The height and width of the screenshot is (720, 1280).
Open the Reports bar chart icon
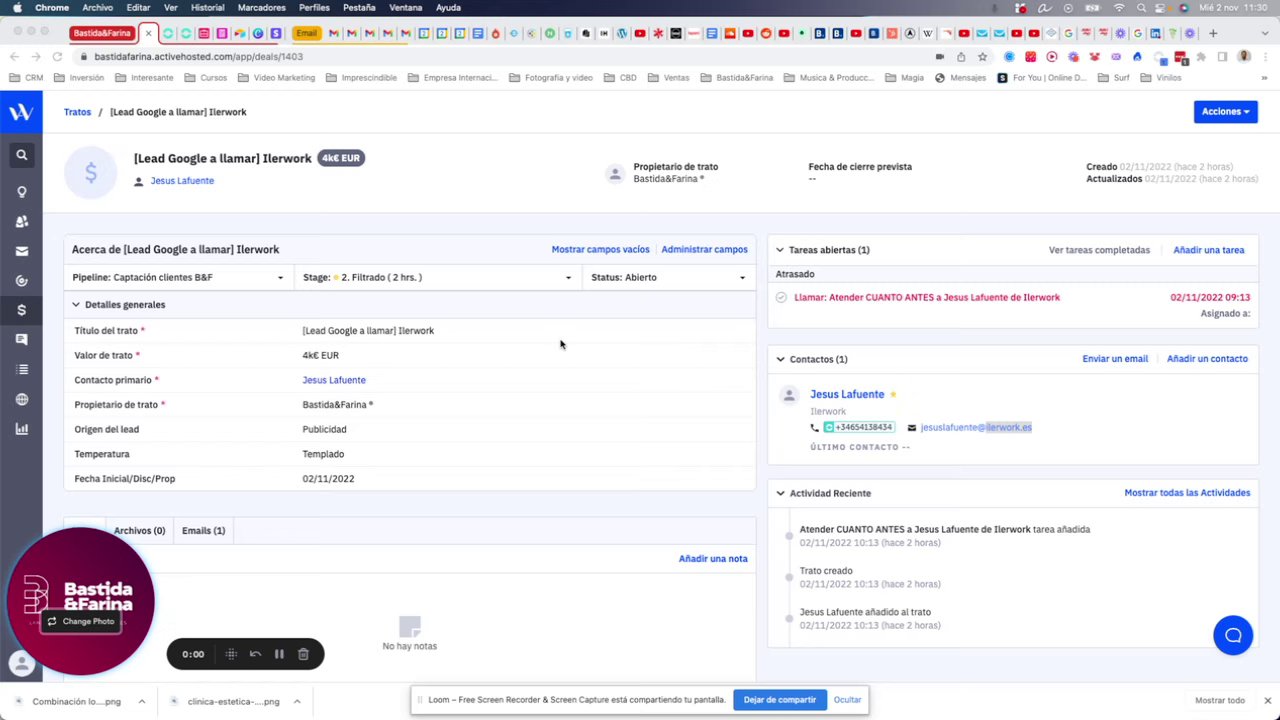(x=21, y=429)
